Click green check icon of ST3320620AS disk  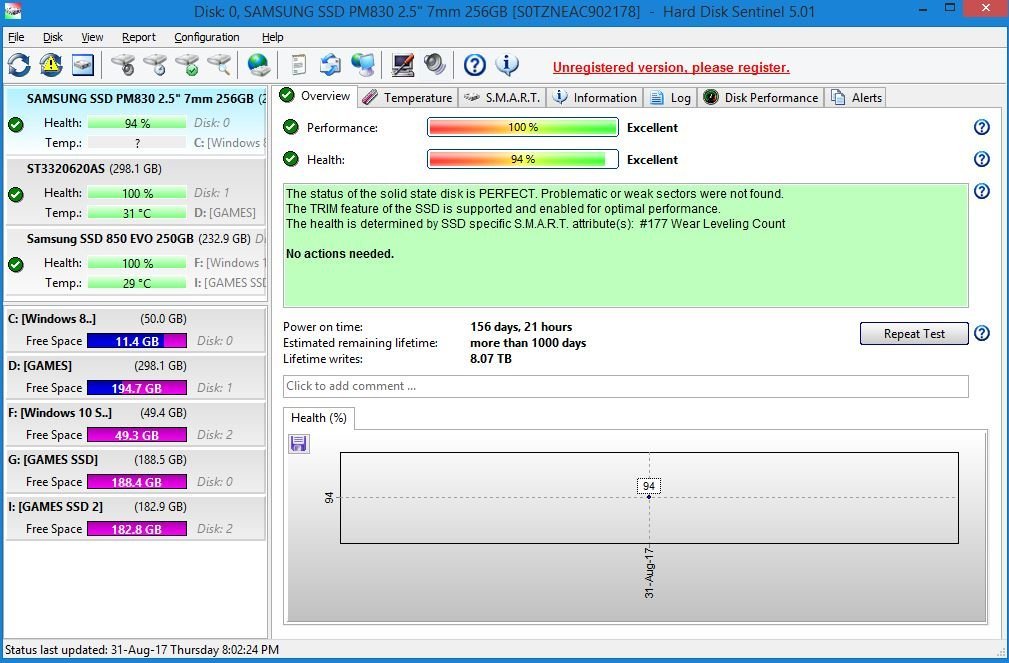click(16, 194)
